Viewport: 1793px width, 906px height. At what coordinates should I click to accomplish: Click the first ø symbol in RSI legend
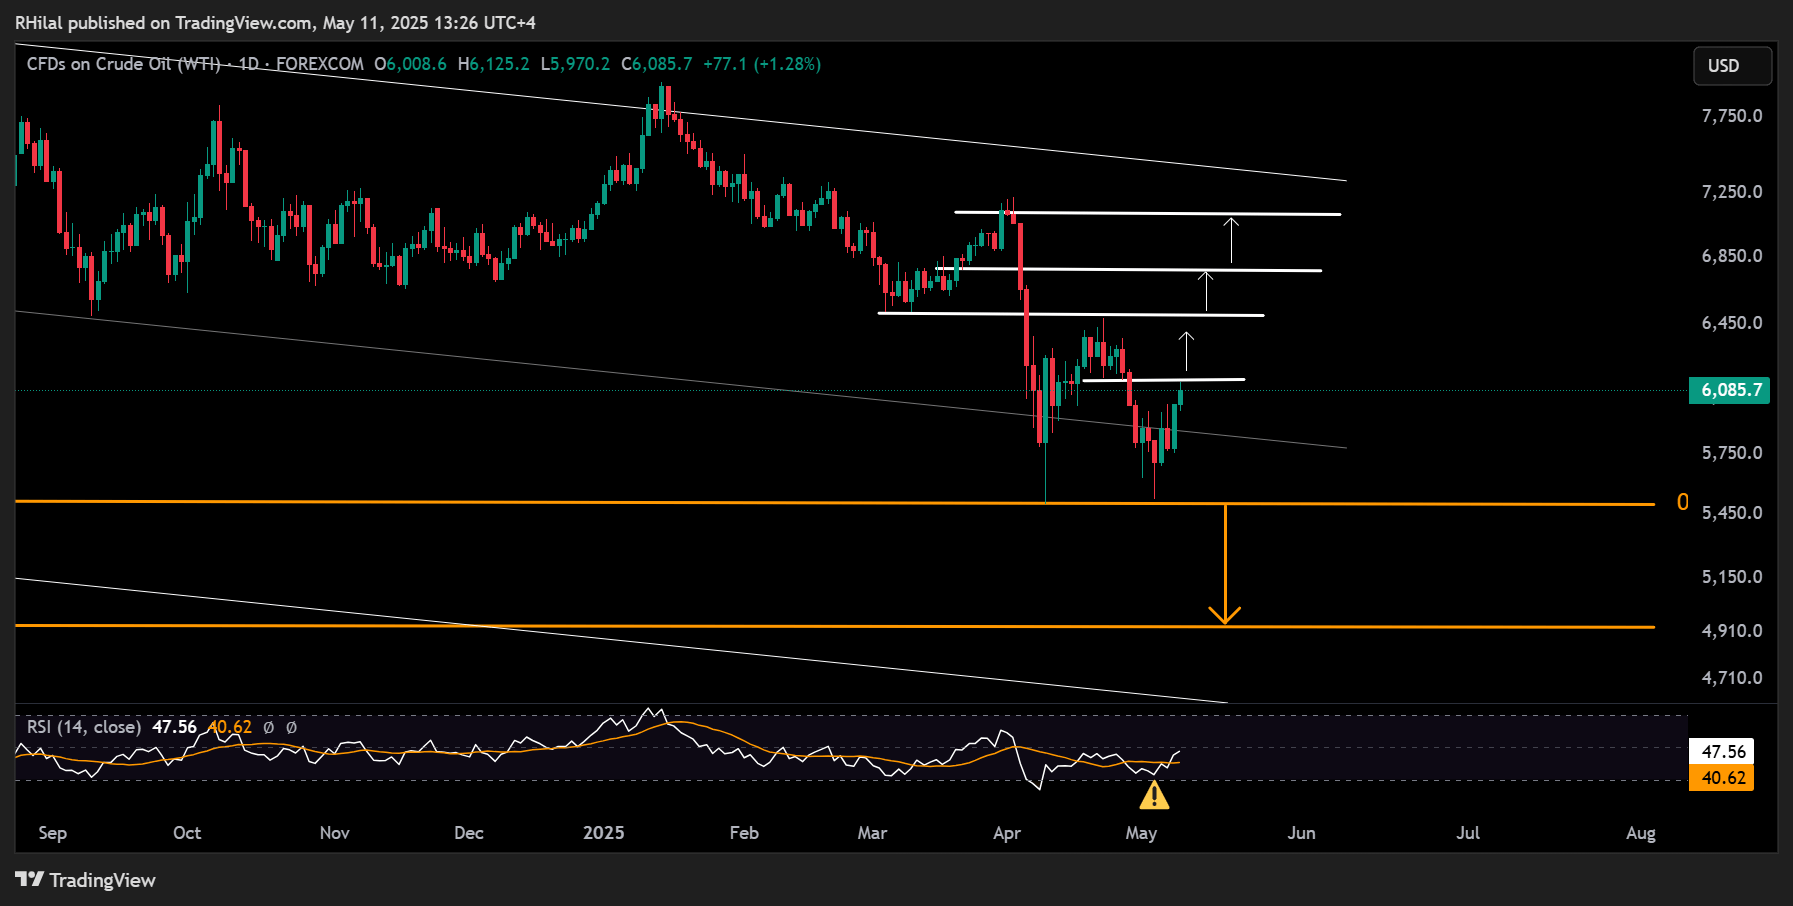click(268, 728)
